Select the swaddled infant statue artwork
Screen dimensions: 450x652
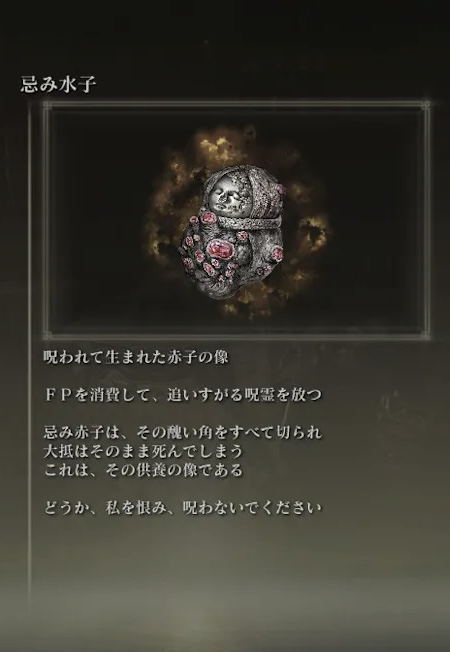click(233, 232)
